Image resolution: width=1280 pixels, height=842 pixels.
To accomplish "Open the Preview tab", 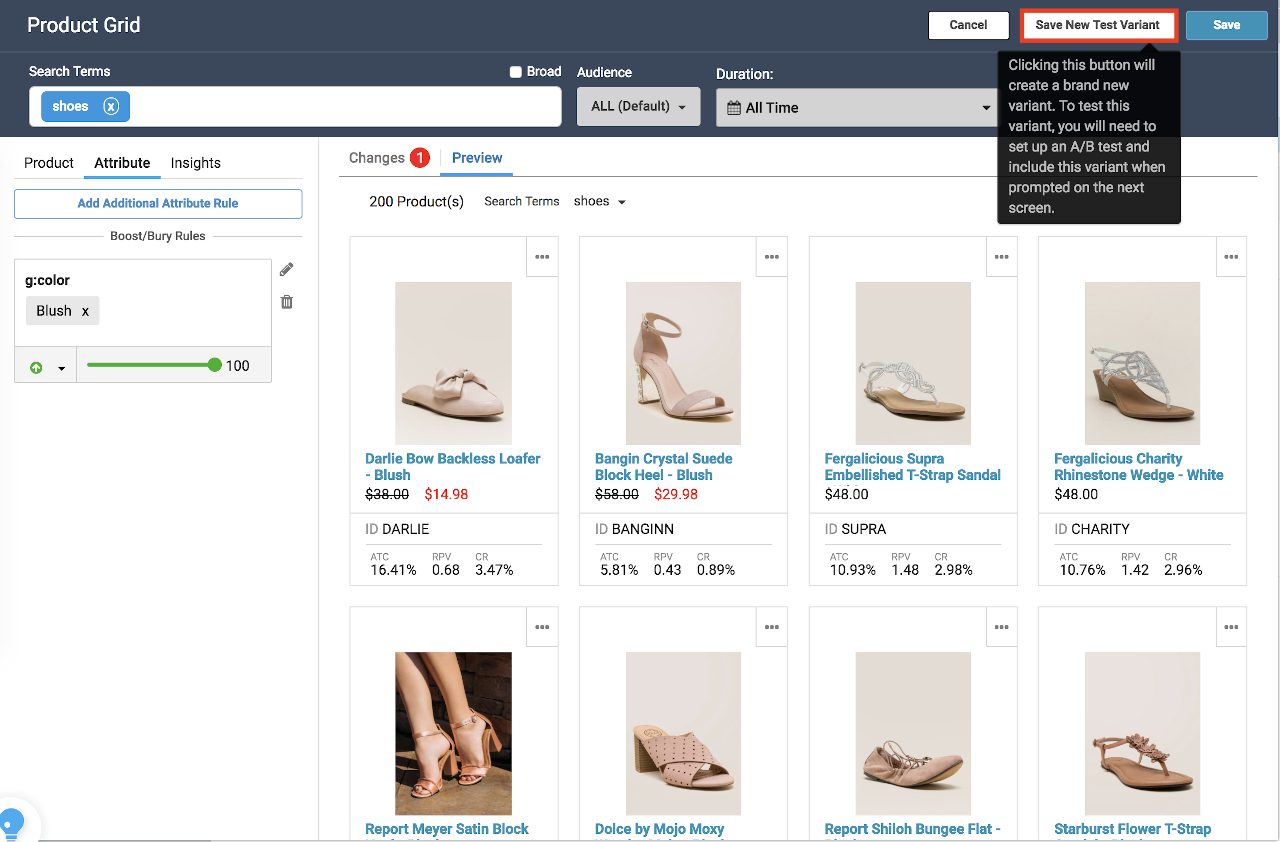I will point(477,158).
